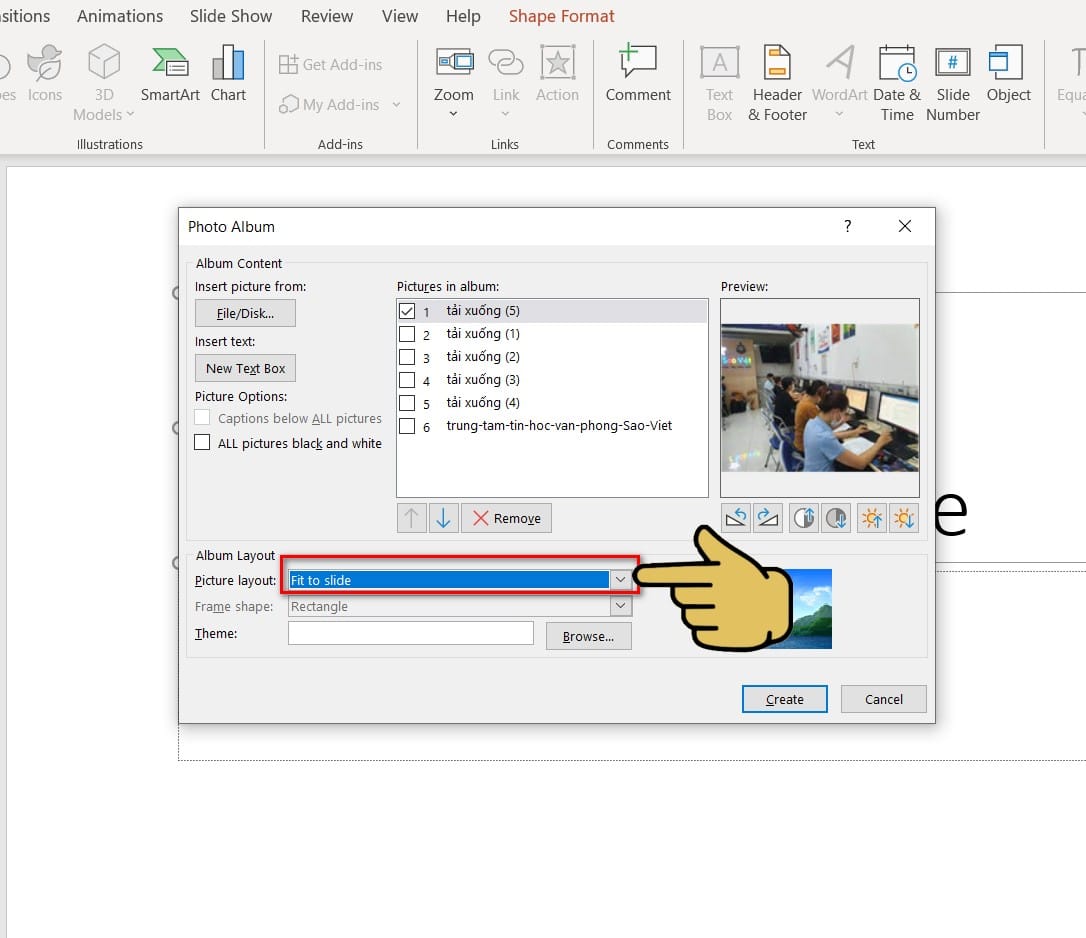Click the File/Disk... button

tap(245, 313)
